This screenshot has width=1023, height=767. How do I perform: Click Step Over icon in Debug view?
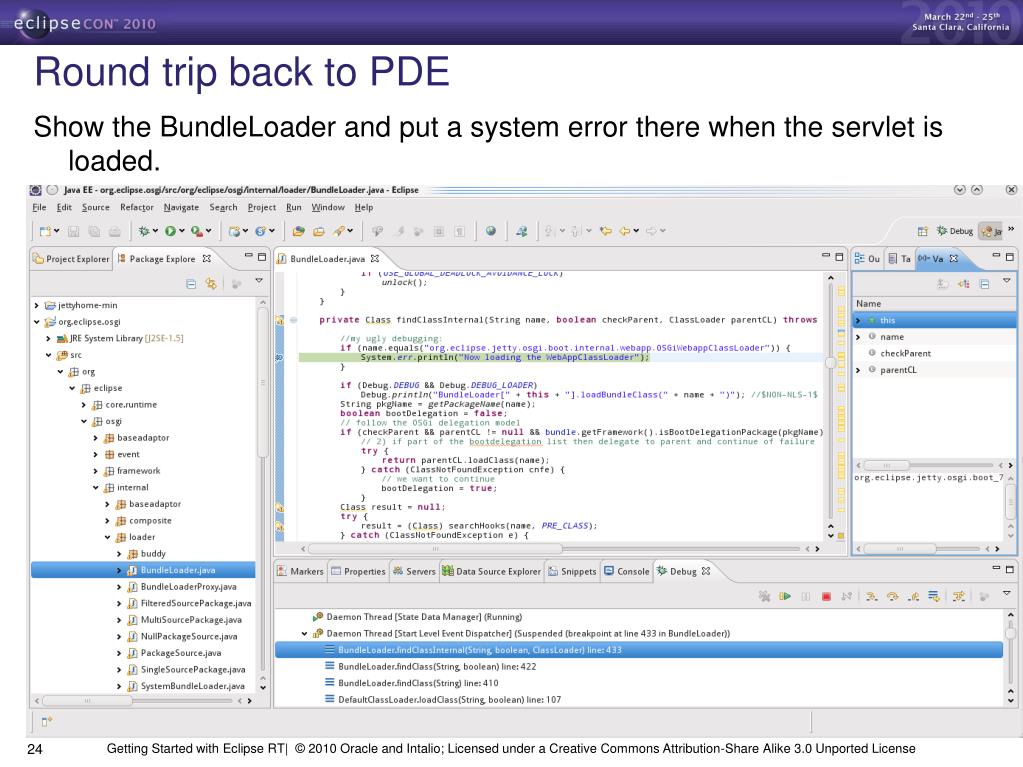click(893, 596)
